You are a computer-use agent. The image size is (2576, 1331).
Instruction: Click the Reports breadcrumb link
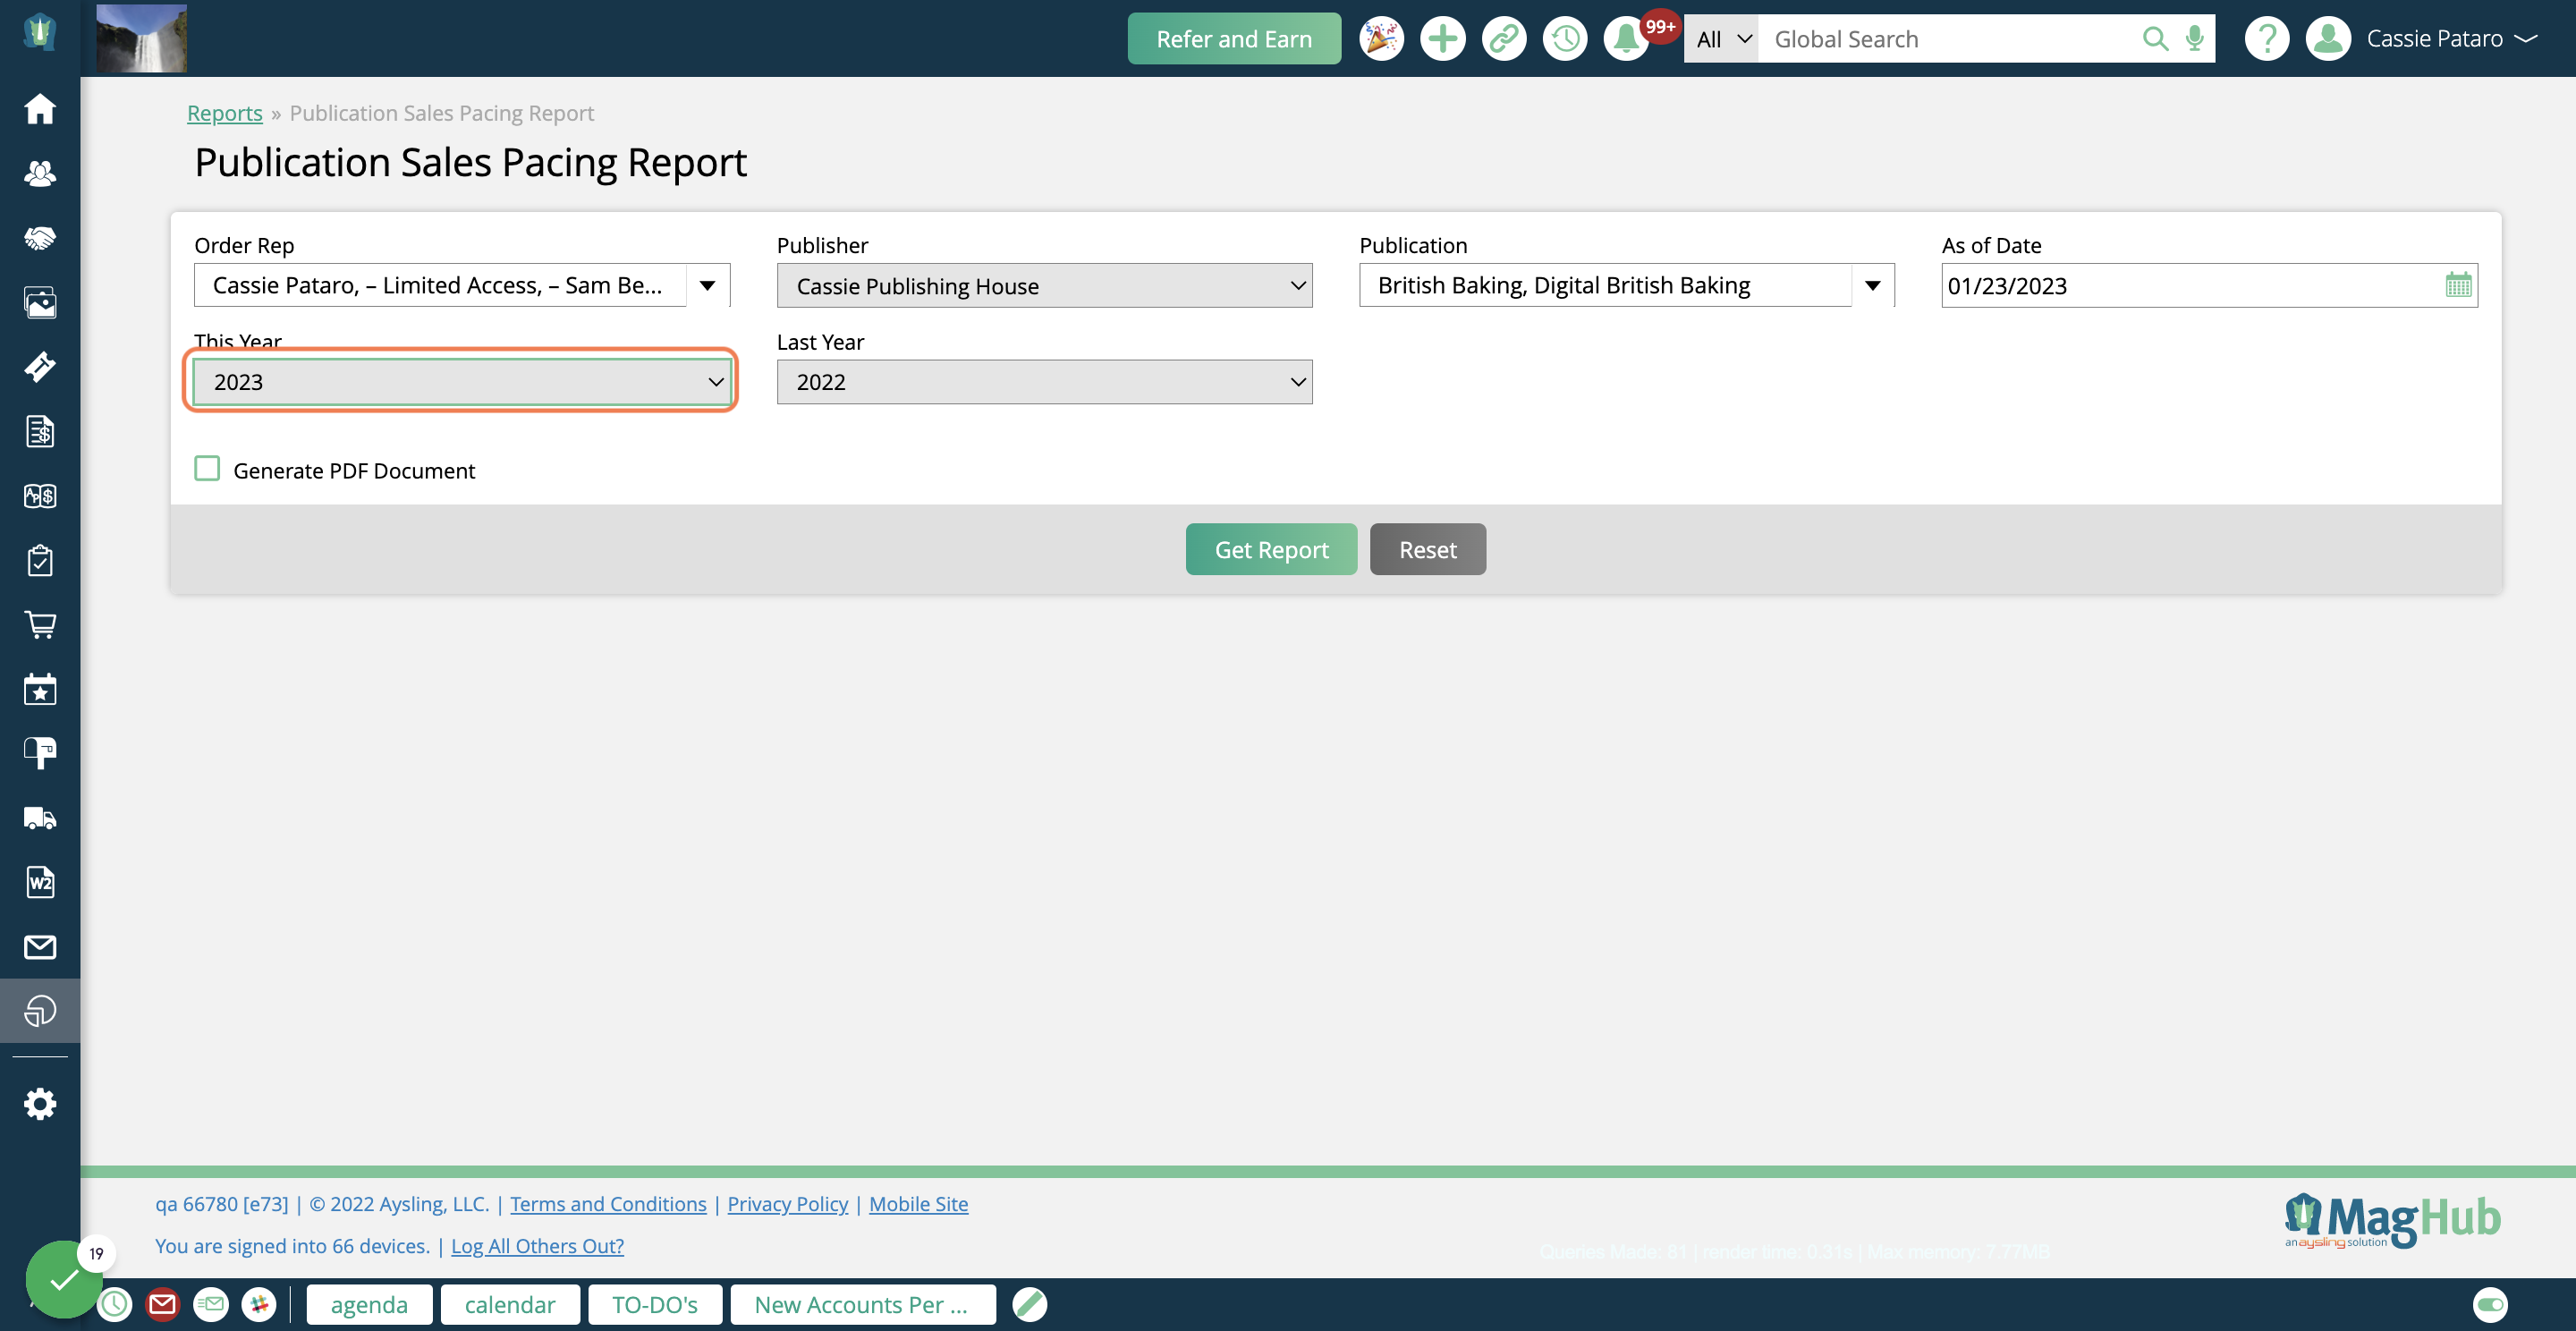coord(224,112)
